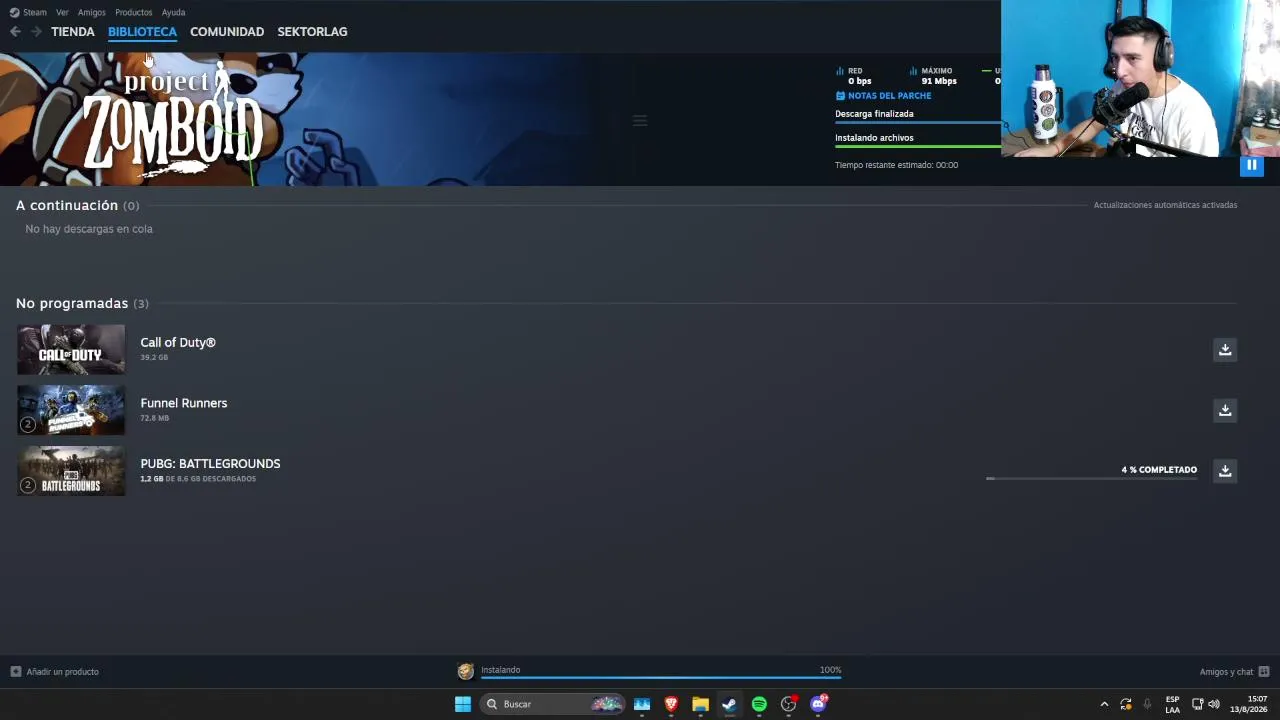Image resolution: width=1280 pixels, height=720 pixels.
Task: Show hidden system tray icons
Action: [1104, 704]
